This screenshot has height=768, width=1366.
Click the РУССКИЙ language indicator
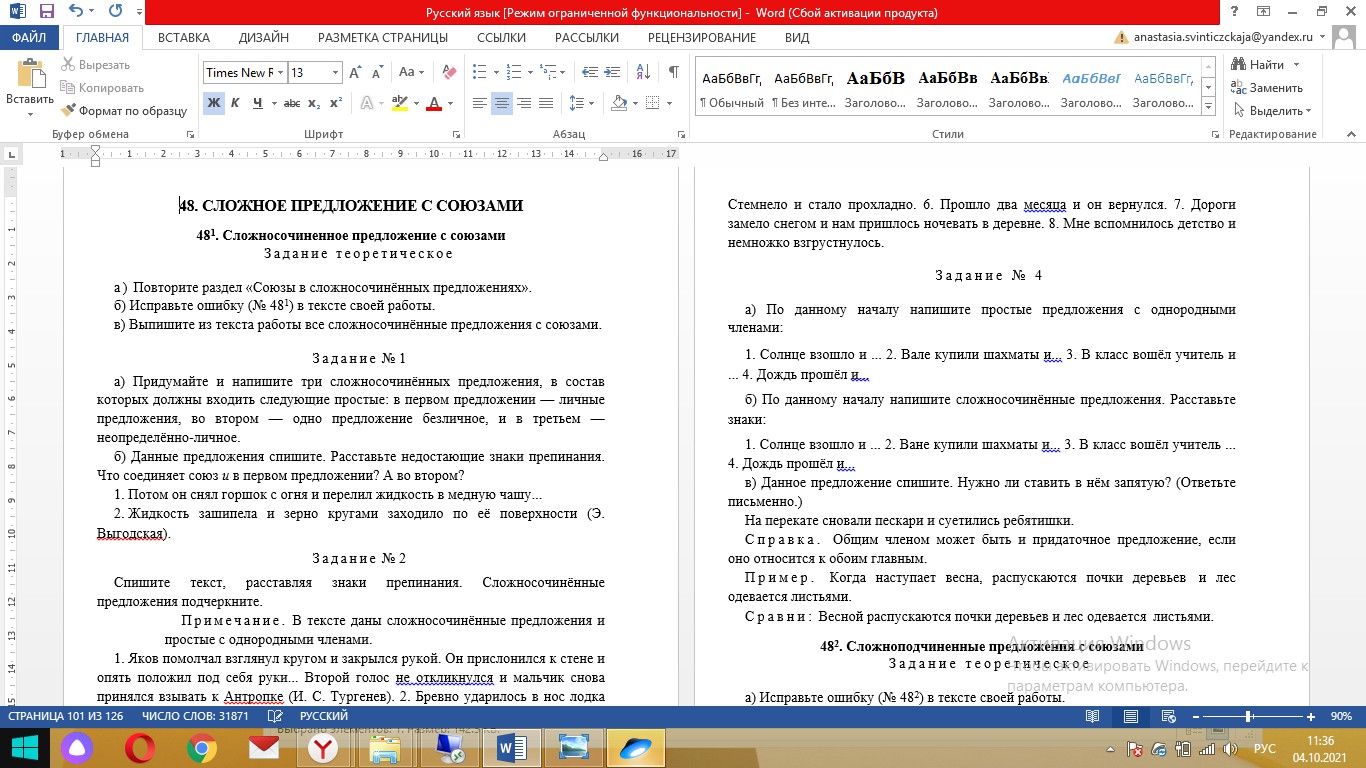tap(324, 717)
